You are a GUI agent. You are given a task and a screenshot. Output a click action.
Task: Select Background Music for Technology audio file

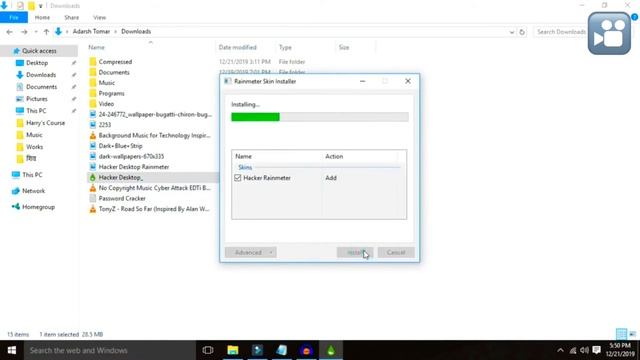154,136
